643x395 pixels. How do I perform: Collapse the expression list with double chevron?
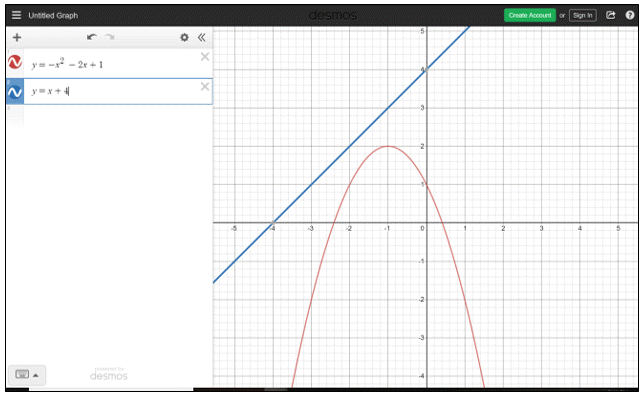pos(201,38)
